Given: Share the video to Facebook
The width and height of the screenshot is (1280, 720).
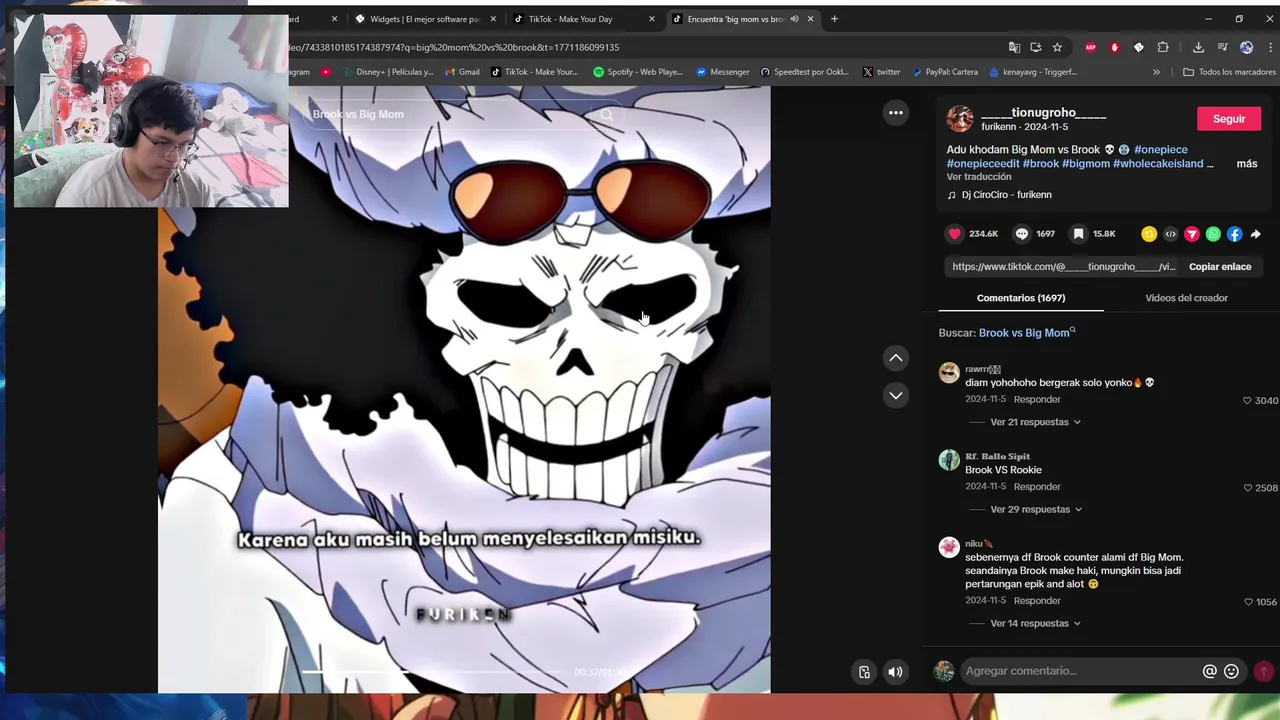Looking at the screenshot, I should pos(1235,234).
